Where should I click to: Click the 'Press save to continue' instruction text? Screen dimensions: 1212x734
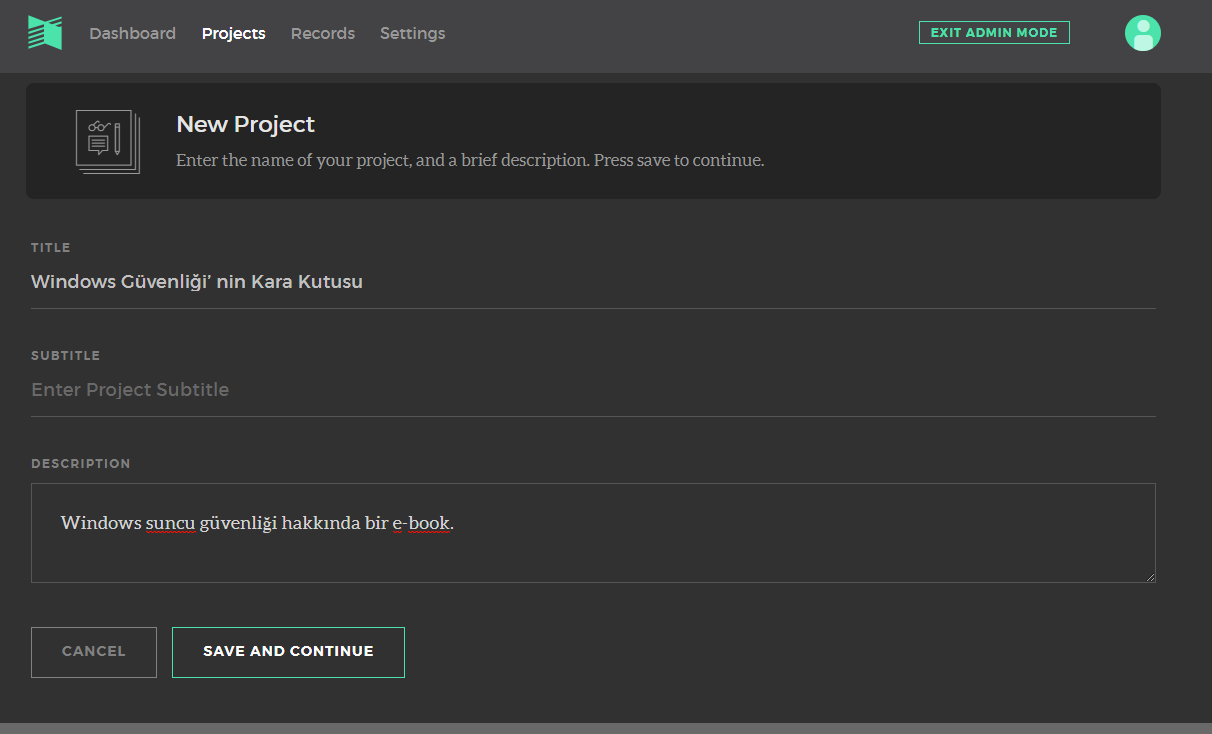click(x=679, y=160)
